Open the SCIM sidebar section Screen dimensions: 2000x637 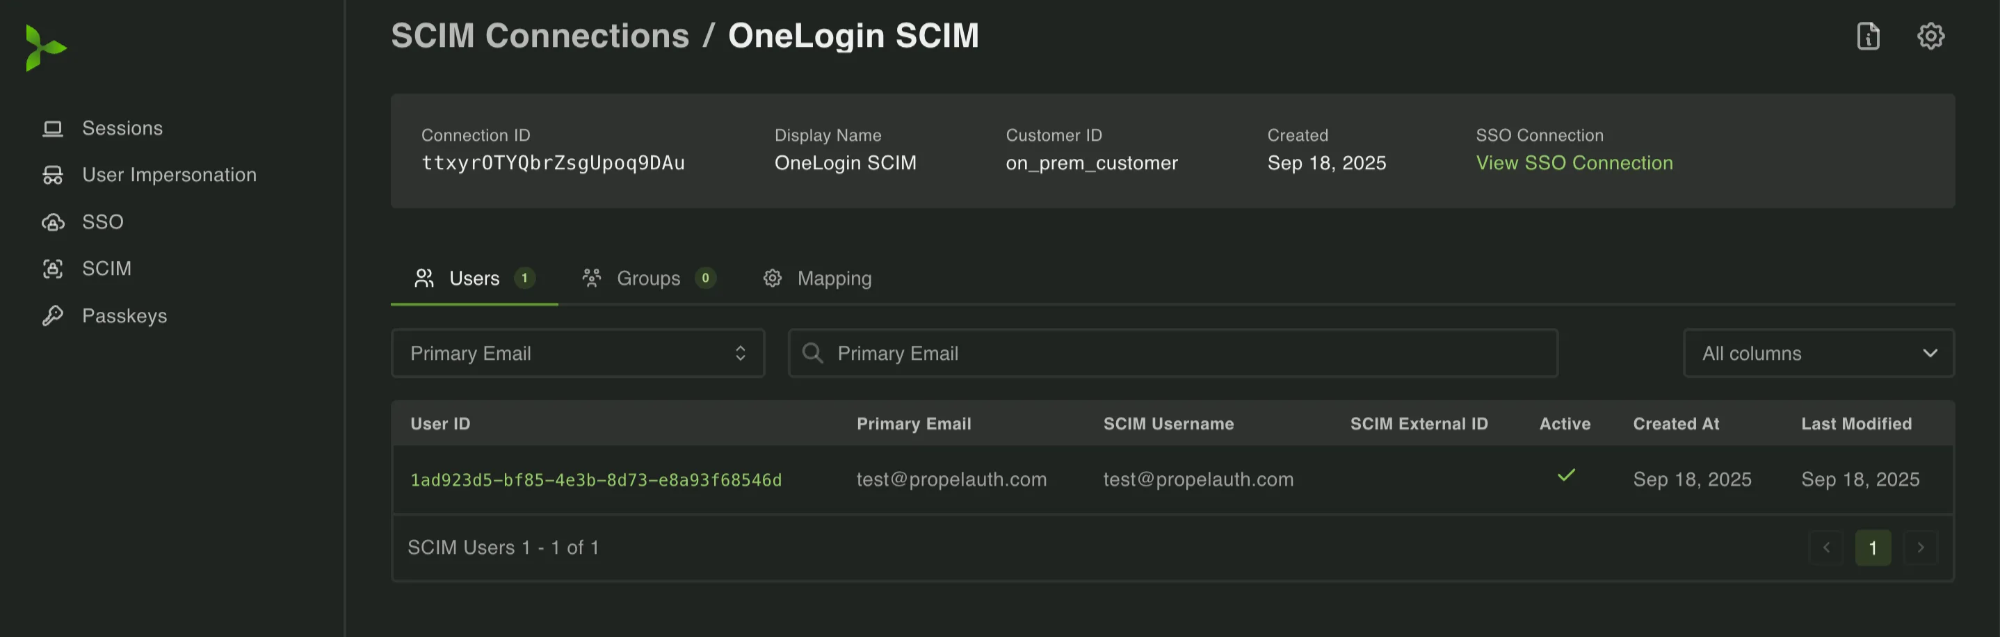coord(106,268)
